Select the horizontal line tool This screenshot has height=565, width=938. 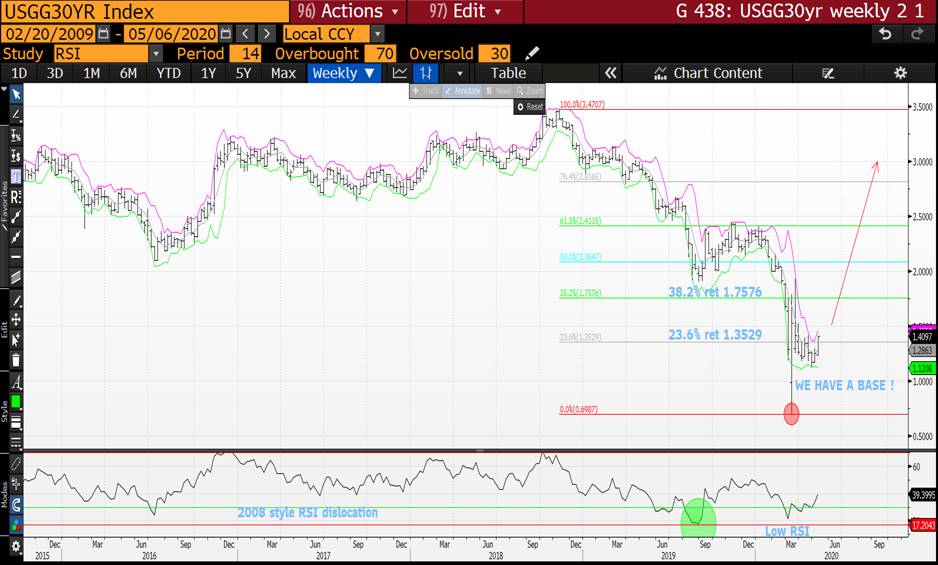pyautogui.click(x=16, y=257)
